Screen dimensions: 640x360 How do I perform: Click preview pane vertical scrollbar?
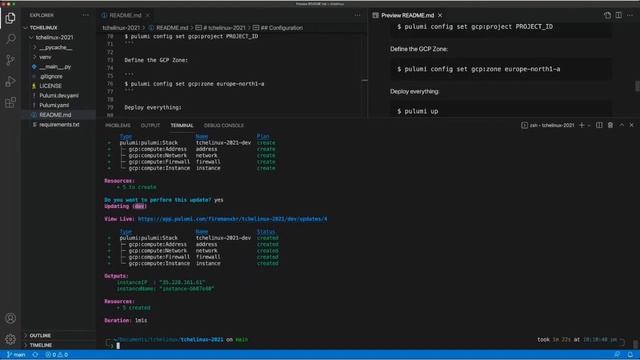point(637,86)
